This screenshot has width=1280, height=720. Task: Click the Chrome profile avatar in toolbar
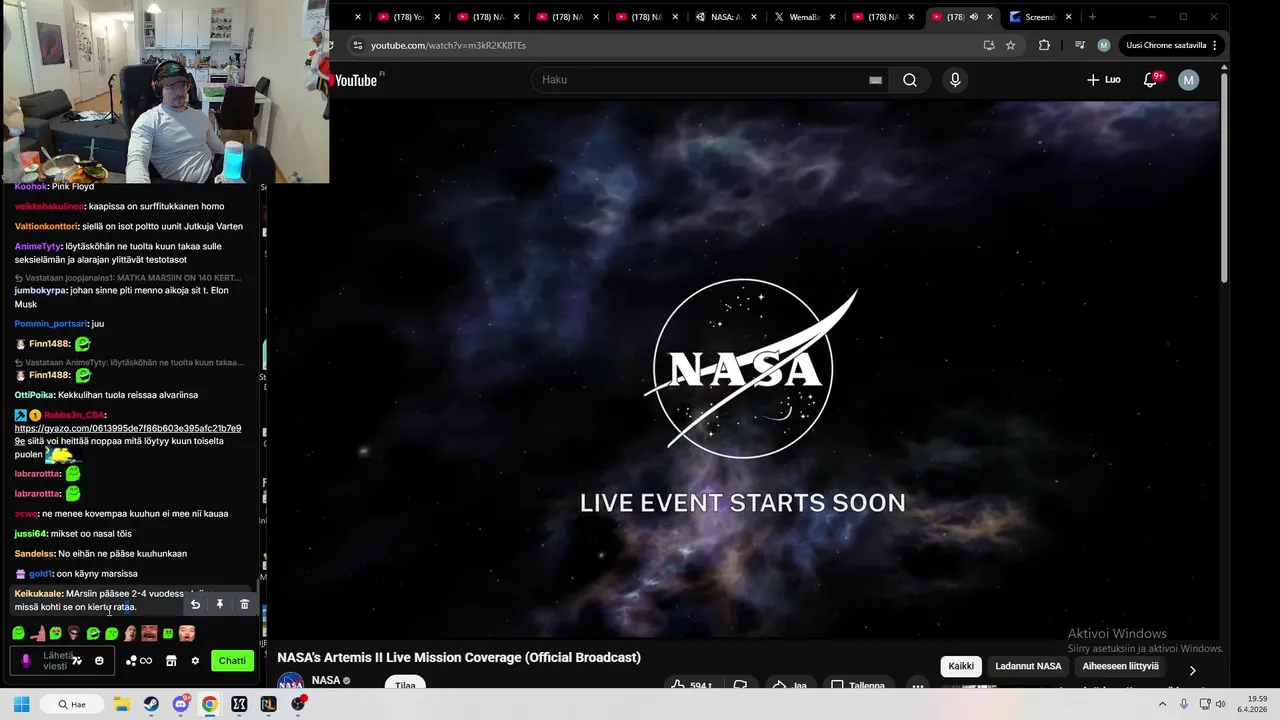pyautogui.click(x=1103, y=45)
